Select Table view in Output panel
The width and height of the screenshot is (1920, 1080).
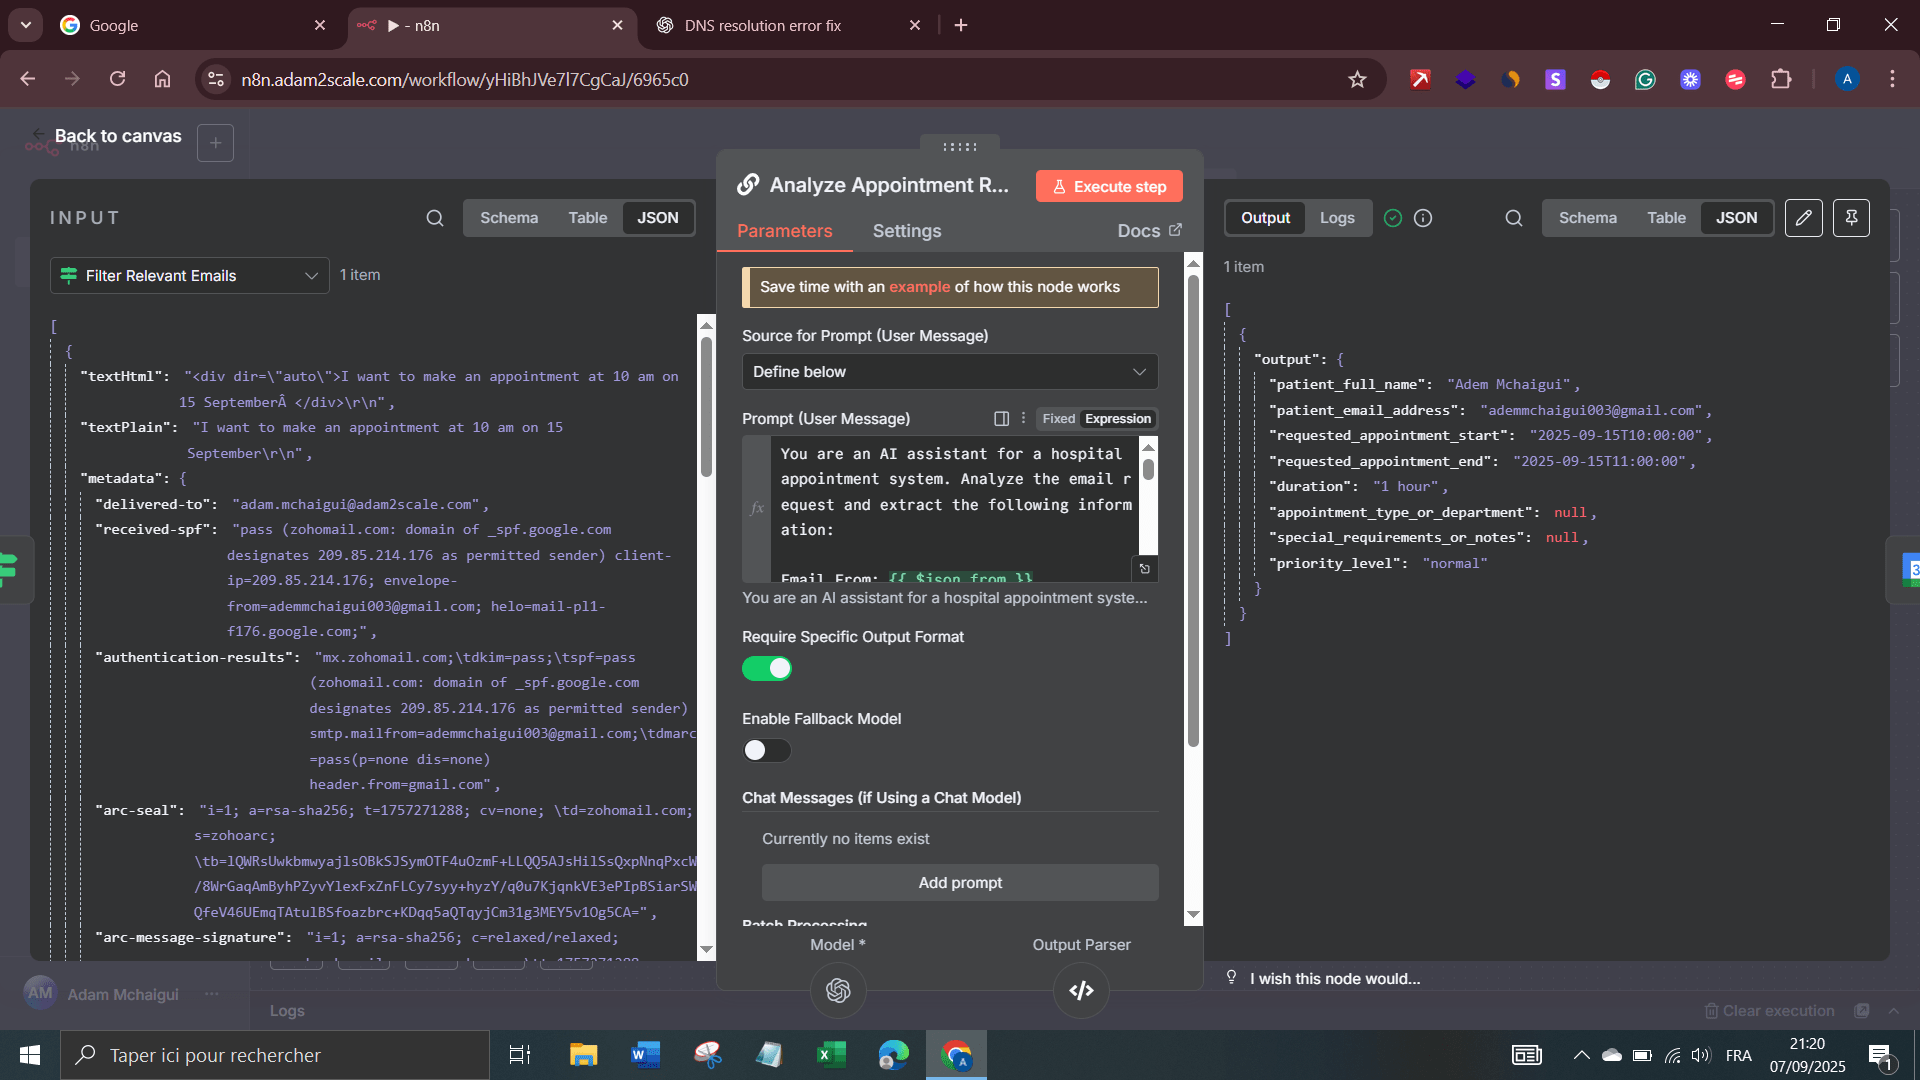pos(1667,218)
